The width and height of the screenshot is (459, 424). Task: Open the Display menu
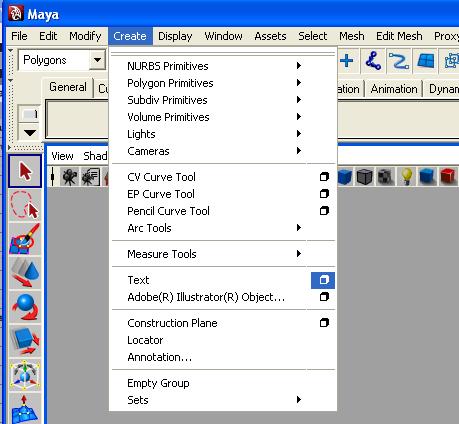175,36
